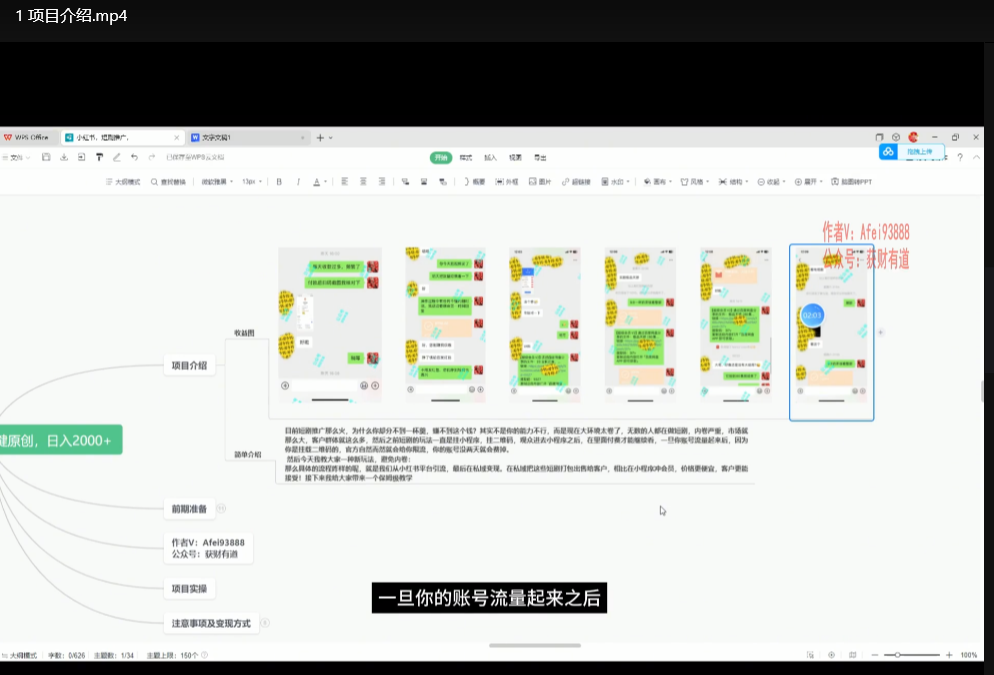The width and height of the screenshot is (994, 675).
Task: Select the 开始 ribbon tab
Action: click(x=441, y=157)
